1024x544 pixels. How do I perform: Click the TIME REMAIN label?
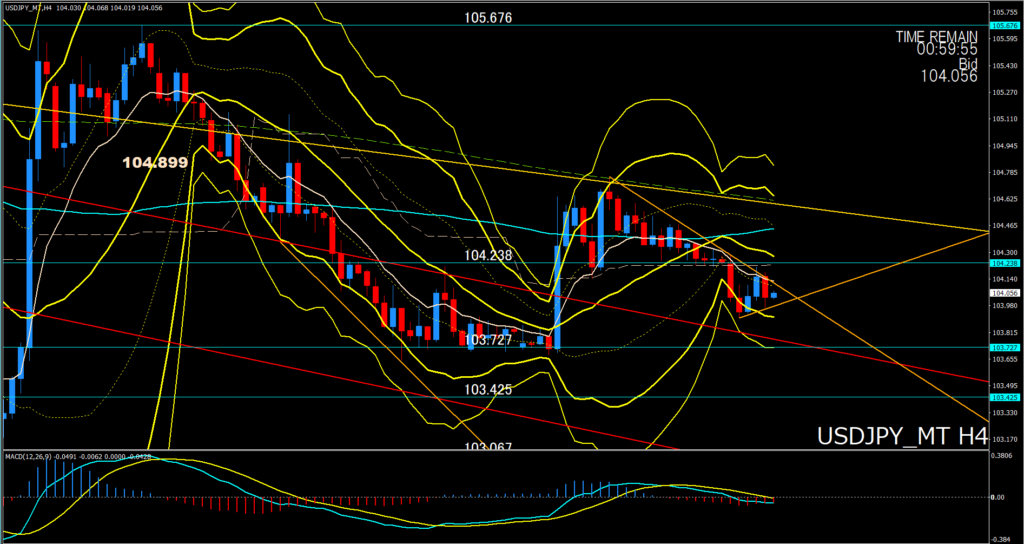click(936, 37)
